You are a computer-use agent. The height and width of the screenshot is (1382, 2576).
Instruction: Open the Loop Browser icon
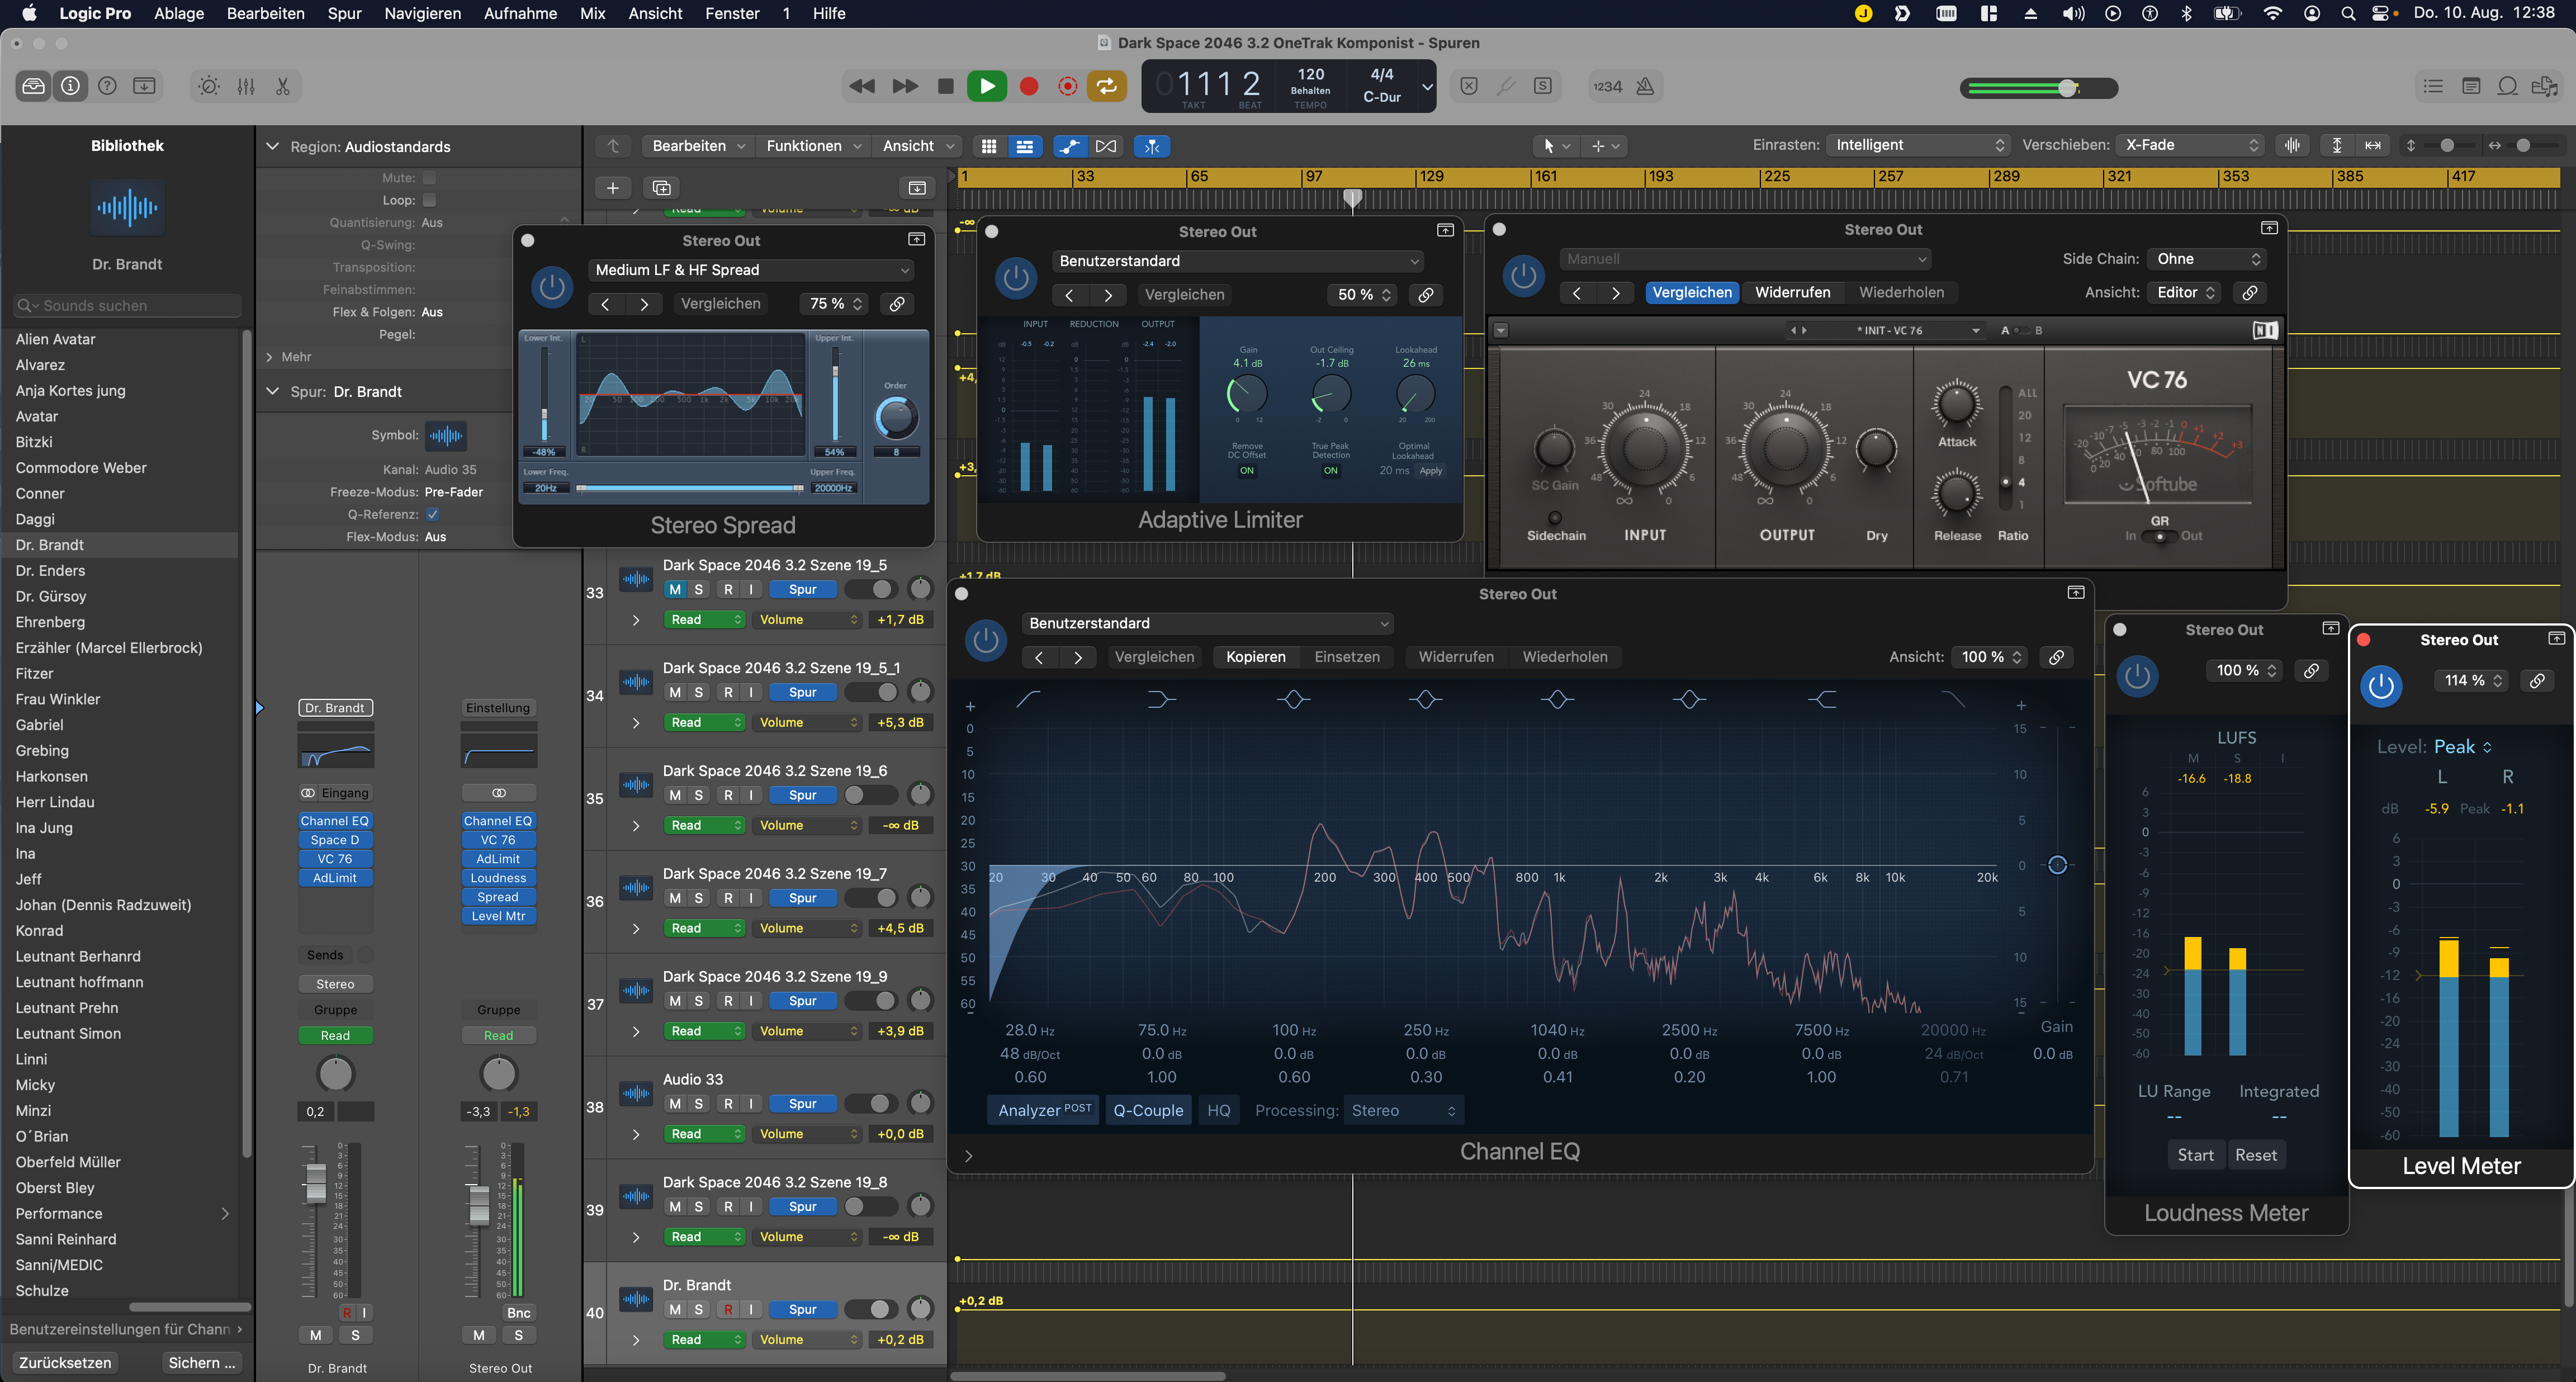(x=2507, y=86)
